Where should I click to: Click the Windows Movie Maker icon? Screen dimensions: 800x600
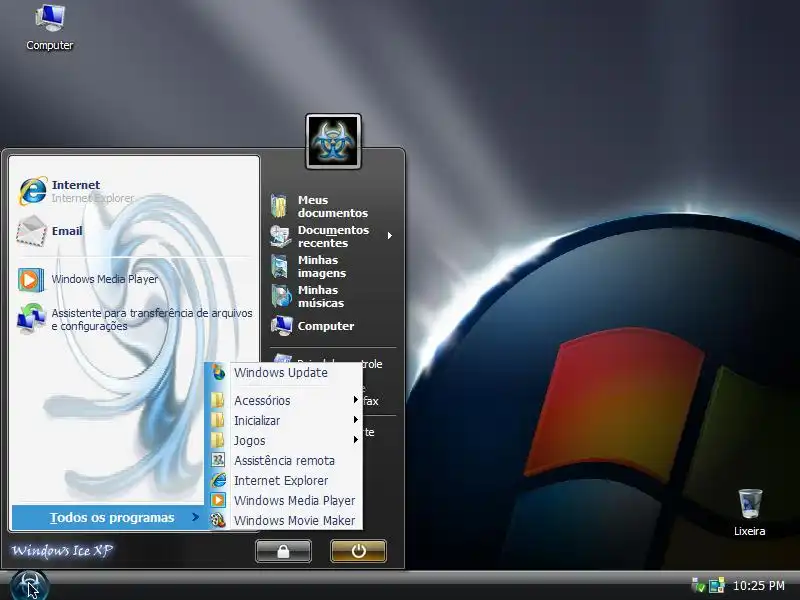coord(218,520)
